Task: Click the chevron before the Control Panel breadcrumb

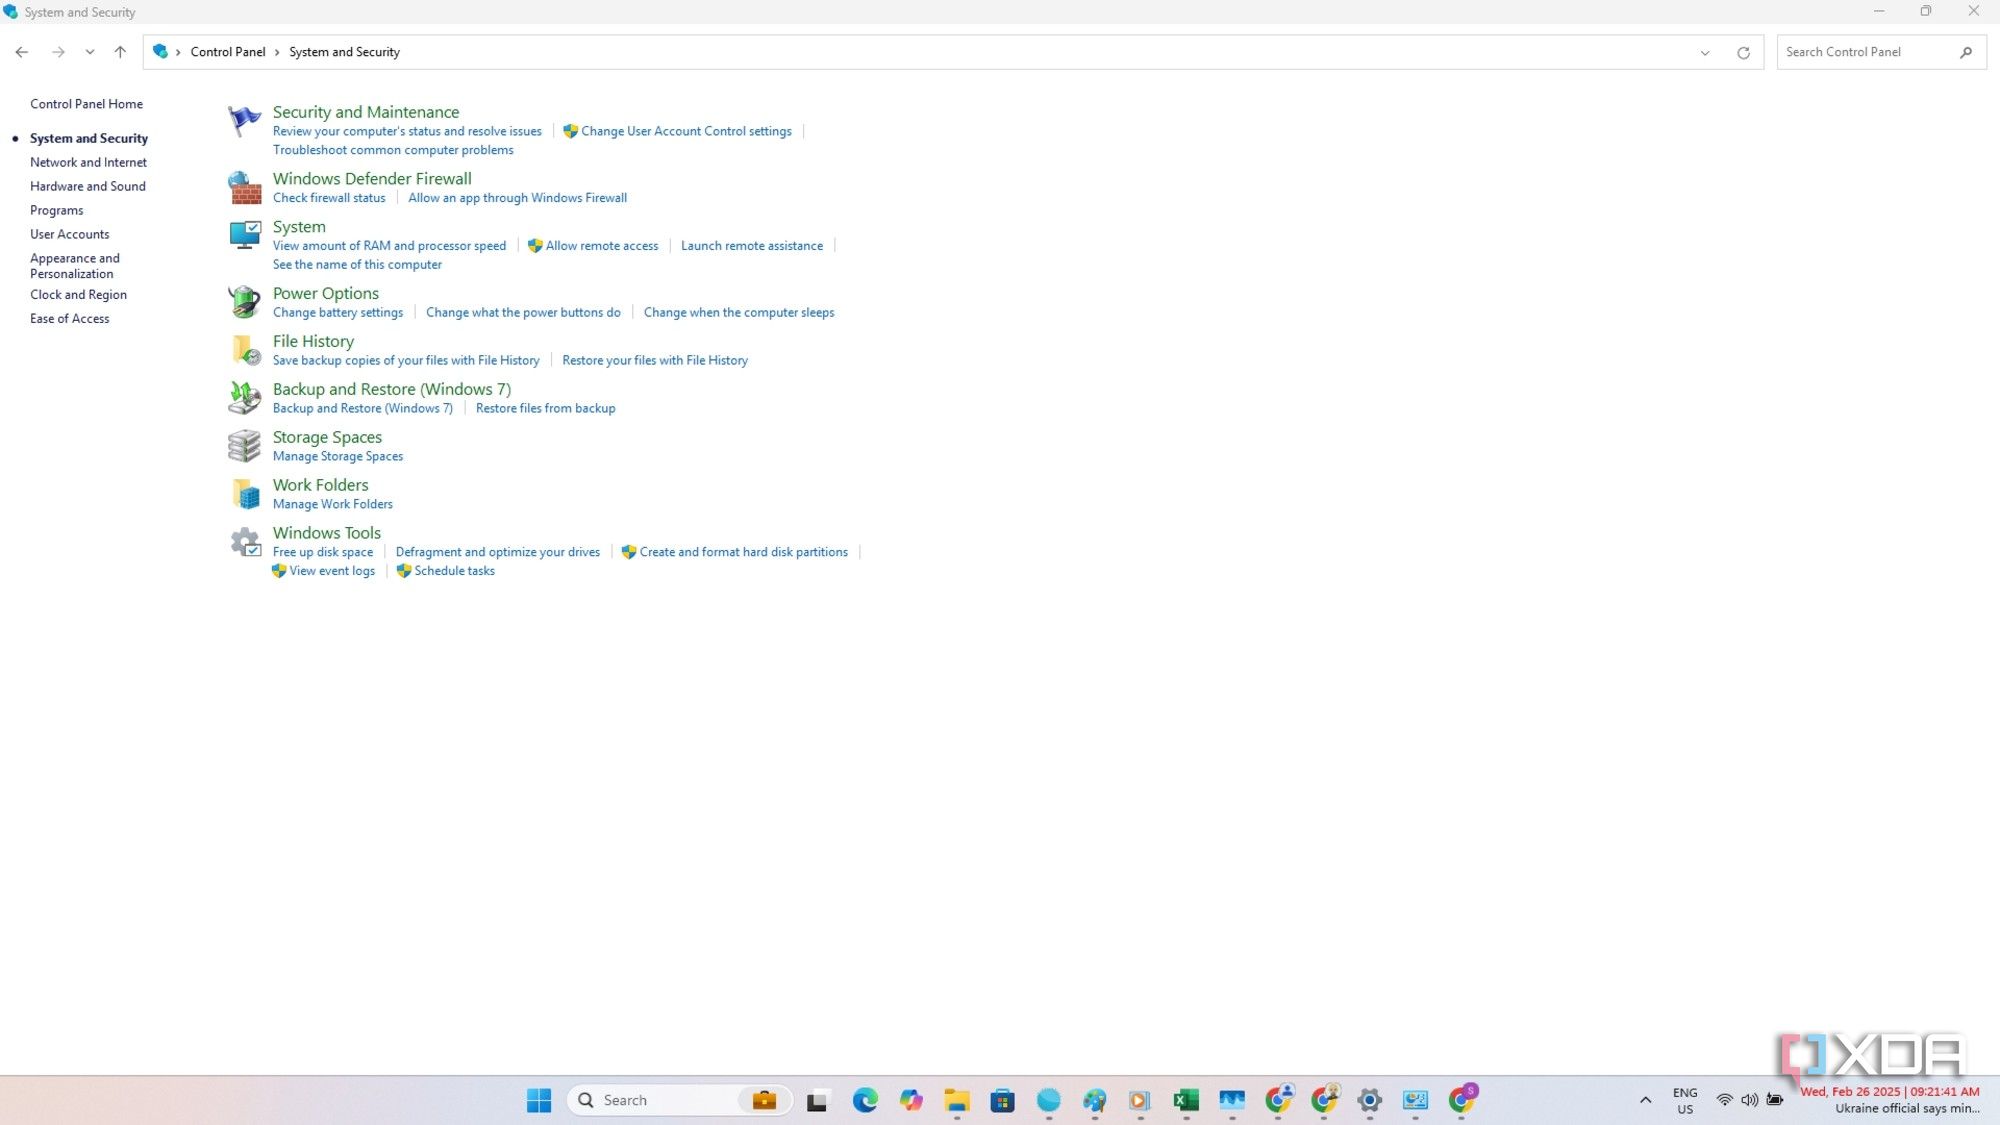Action: (178, 52)
